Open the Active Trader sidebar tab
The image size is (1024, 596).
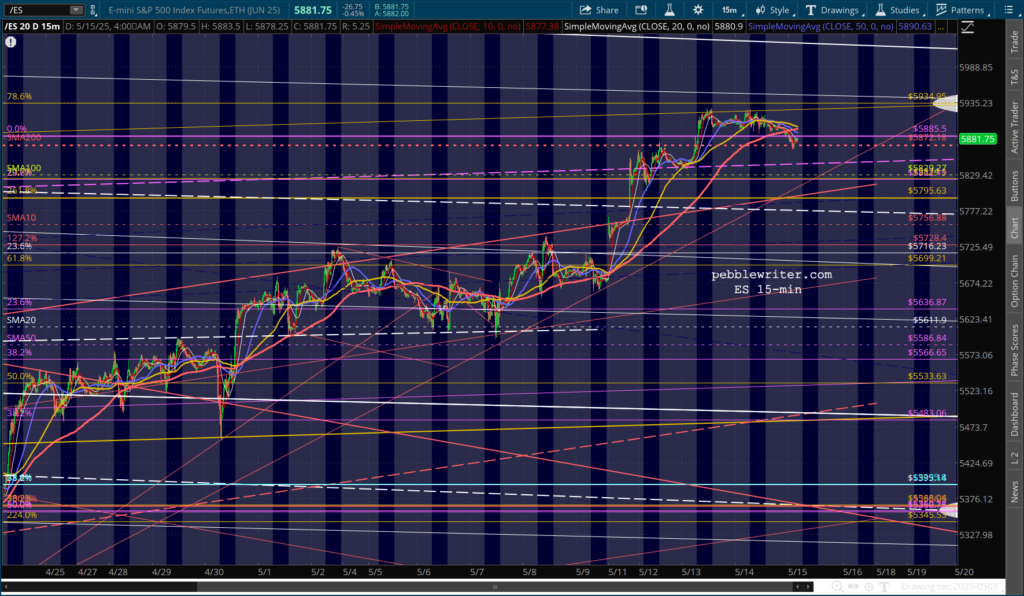point(1014,127)
